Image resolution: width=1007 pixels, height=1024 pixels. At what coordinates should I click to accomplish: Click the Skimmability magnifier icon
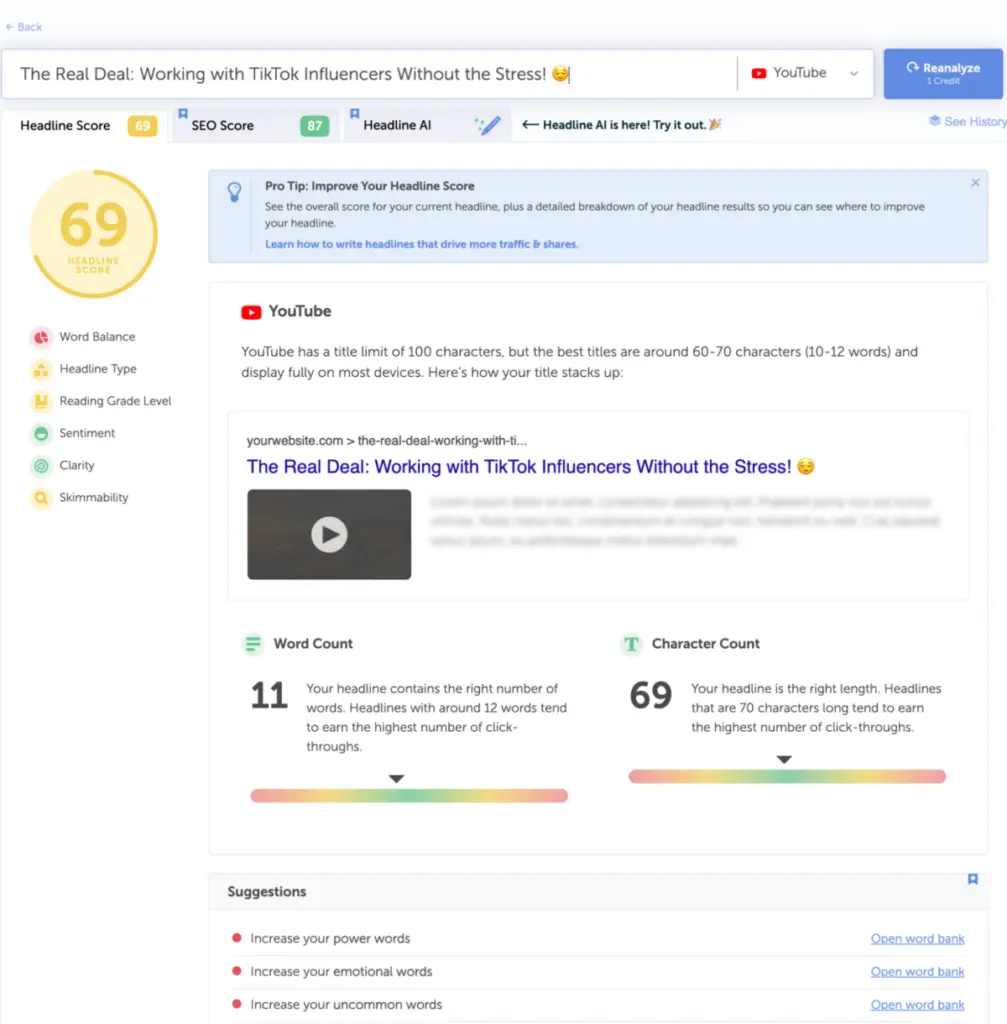tap(41, 497)
